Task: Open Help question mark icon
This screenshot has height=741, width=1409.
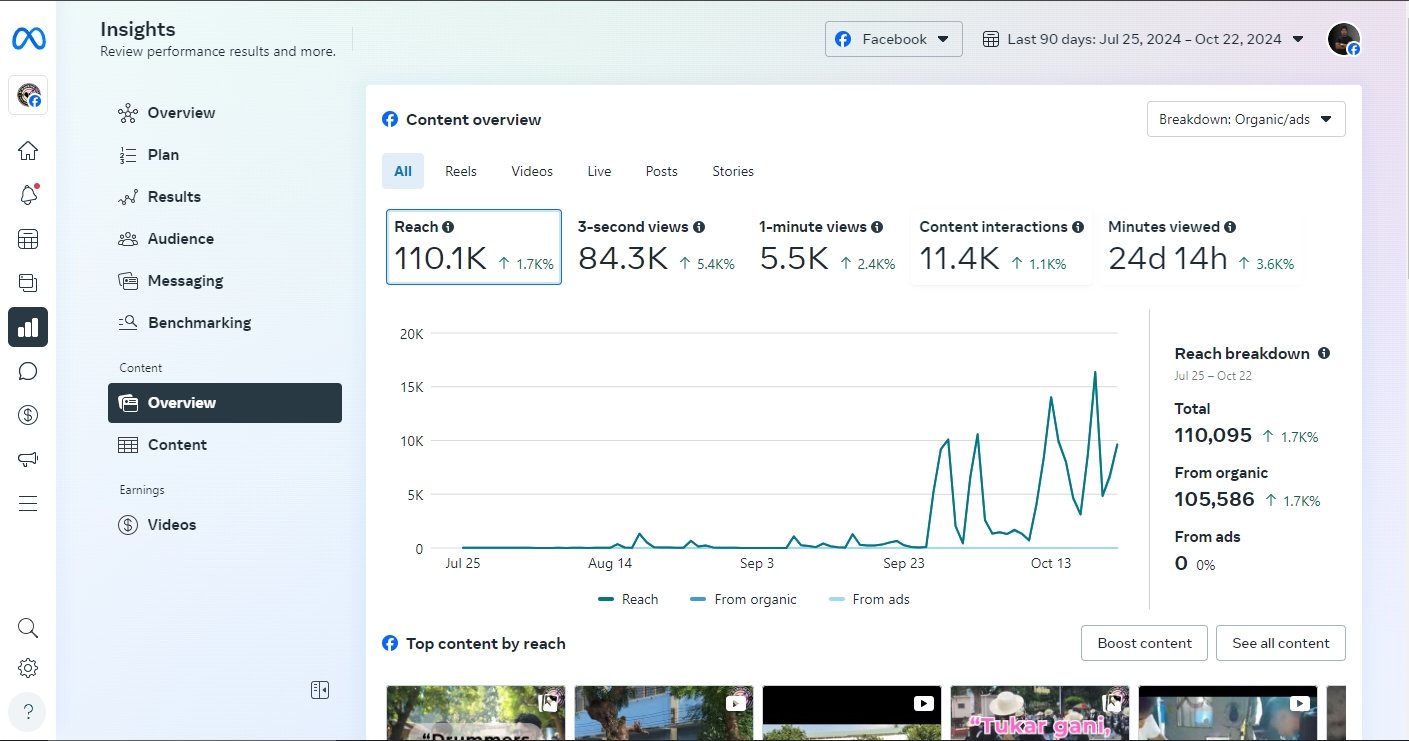Action: [28, 712]
